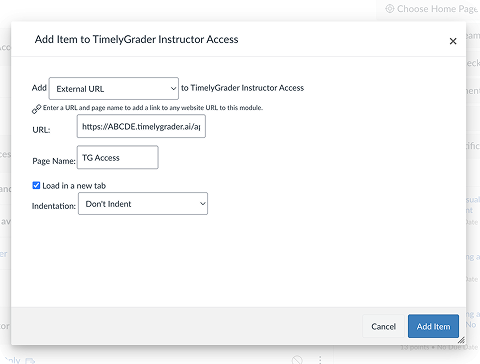Viewport: 480px width, 364px height.
Task: Open the three-dot options menu below the dialog
Action: (320, 360)
